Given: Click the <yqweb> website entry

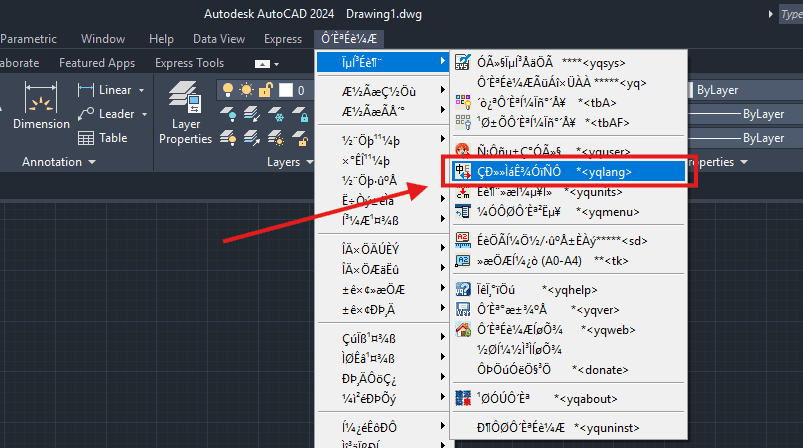Looking at the screenshot, I should tap(568, 330).
